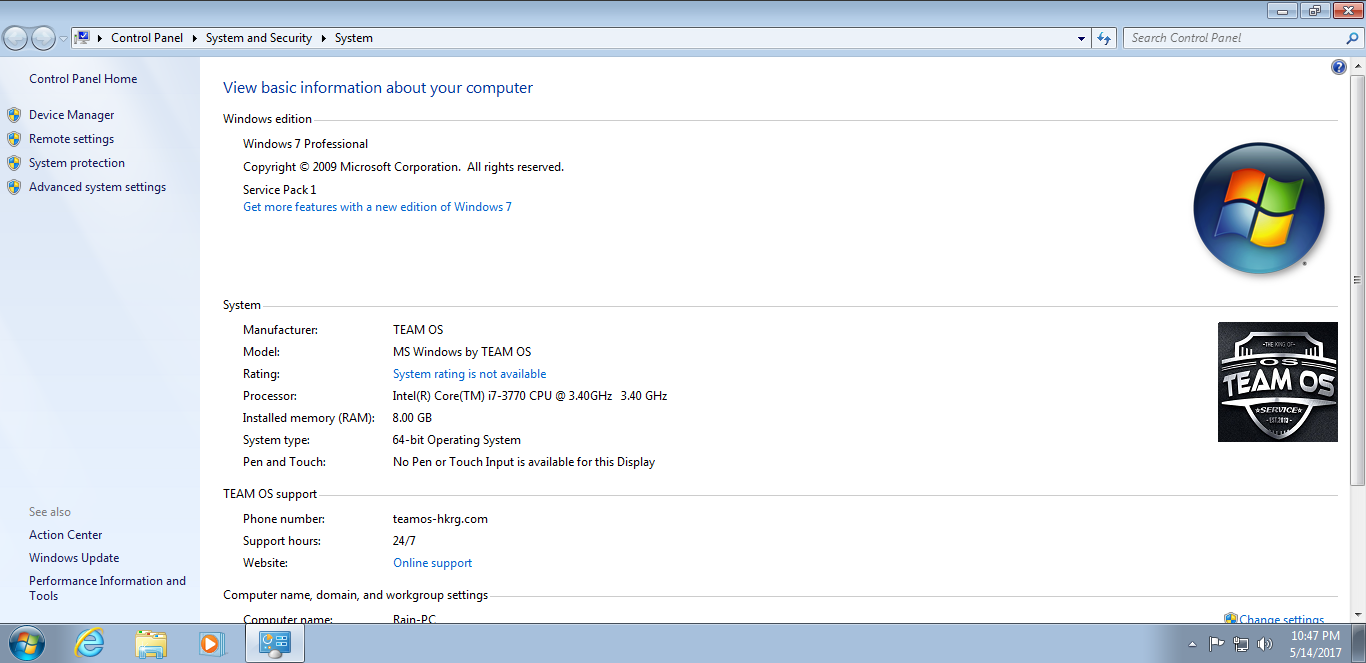Viewport: 1366px width, 663px height.
Task: Click the volume speaker tray icon
Action: point(1265,644)
